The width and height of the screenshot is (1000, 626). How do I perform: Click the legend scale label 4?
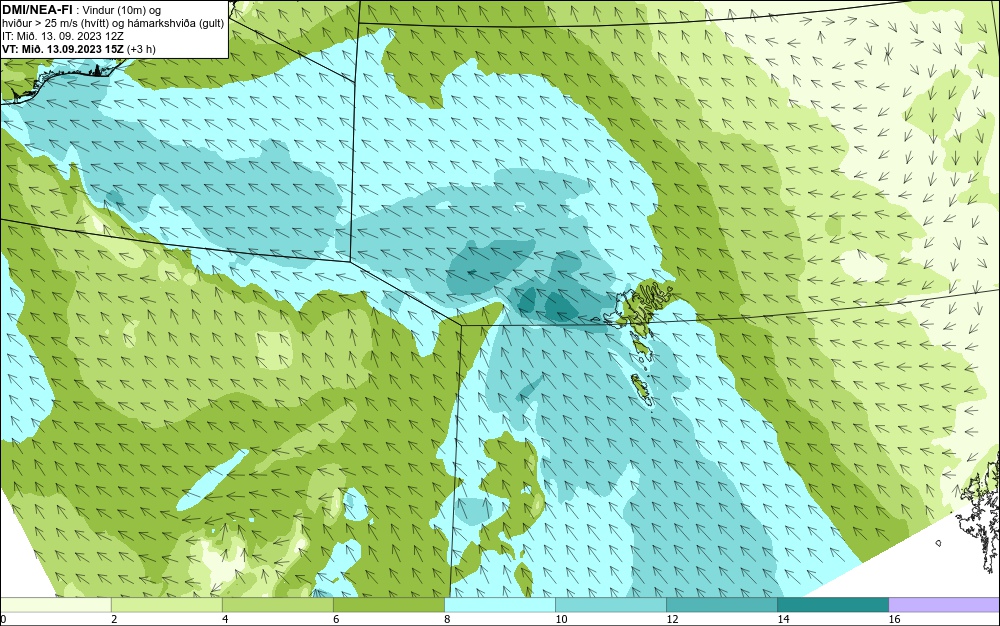tap(225, 619)
